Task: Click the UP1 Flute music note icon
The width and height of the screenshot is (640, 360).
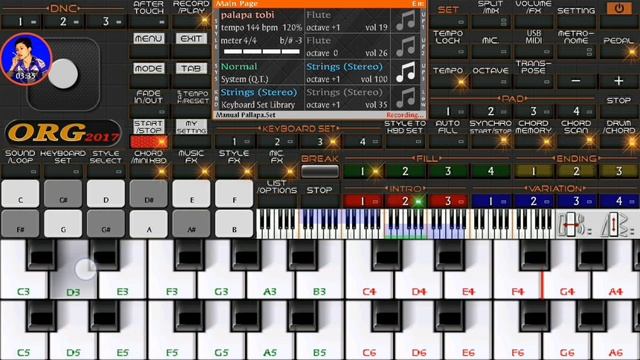Action: [x=405, y=20]
